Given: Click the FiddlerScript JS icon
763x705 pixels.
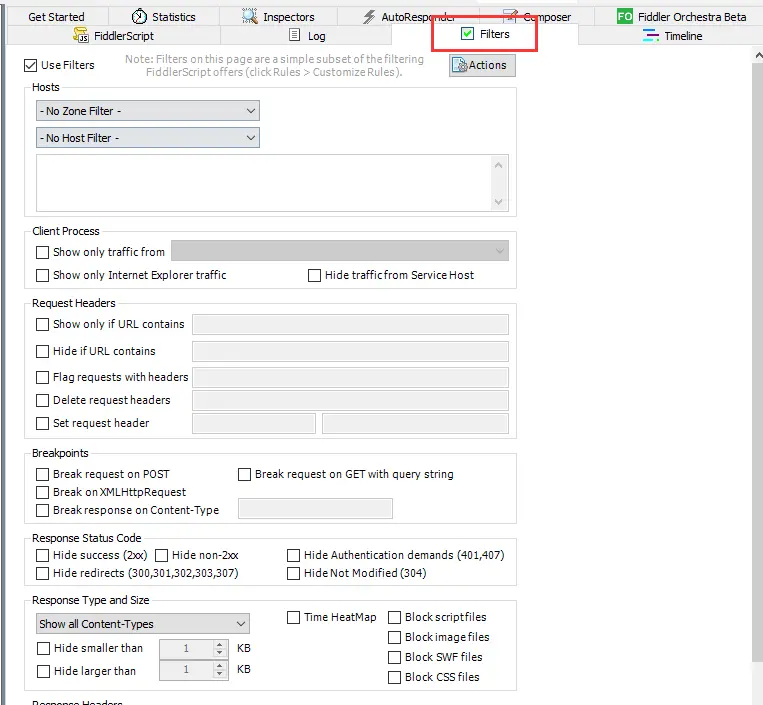Looking at the screenshot, I should [81, 35].
